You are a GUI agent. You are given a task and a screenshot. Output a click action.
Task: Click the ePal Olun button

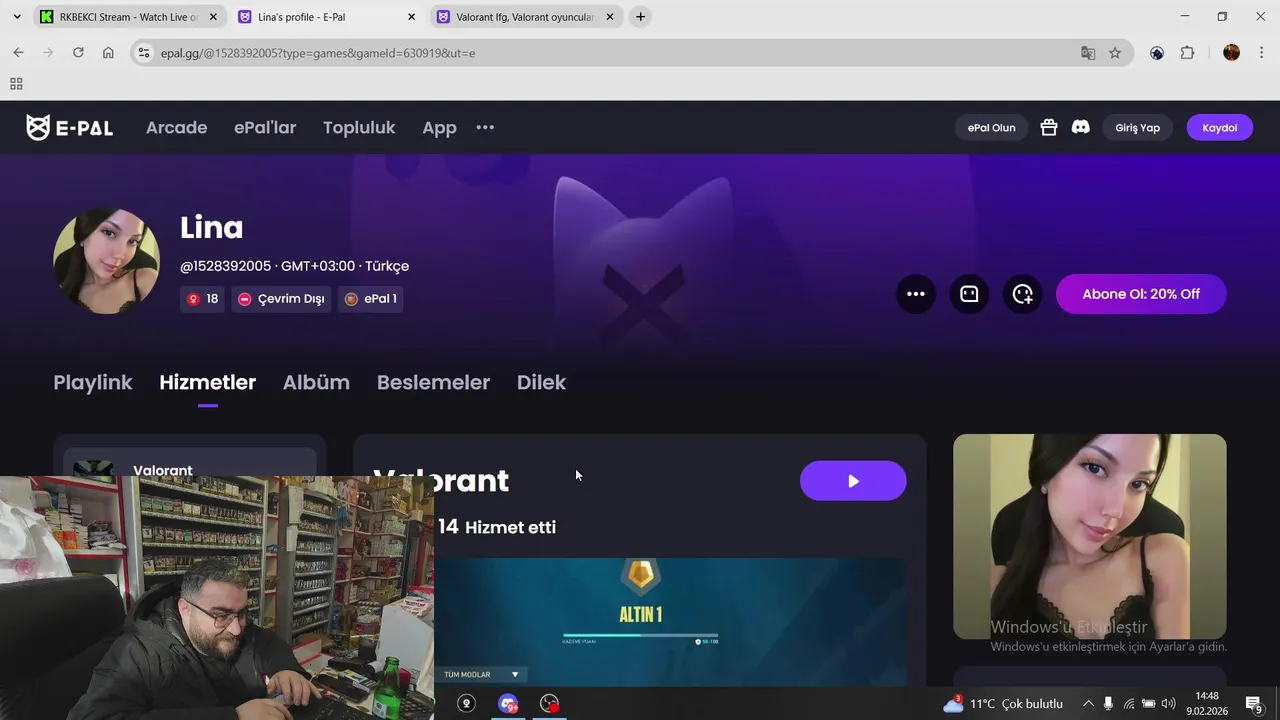pyautogui.click(x=991, y=128)
